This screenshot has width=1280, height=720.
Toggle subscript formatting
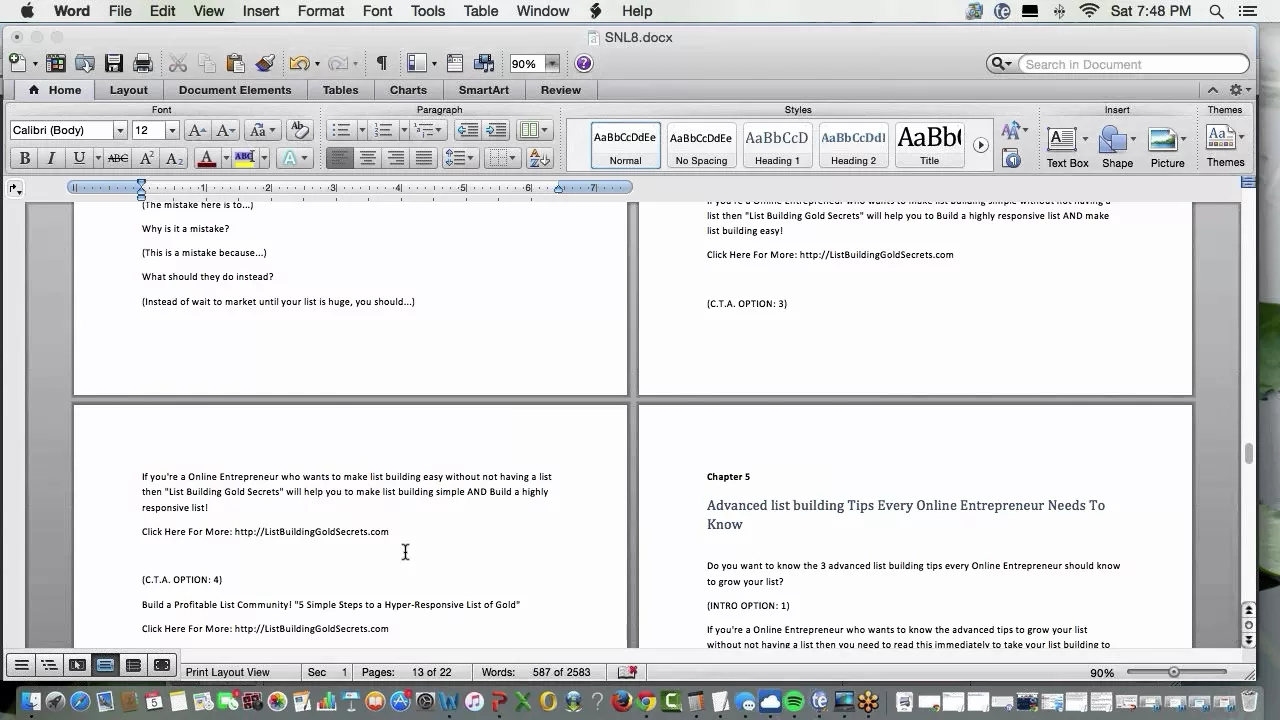coord(173,158)
